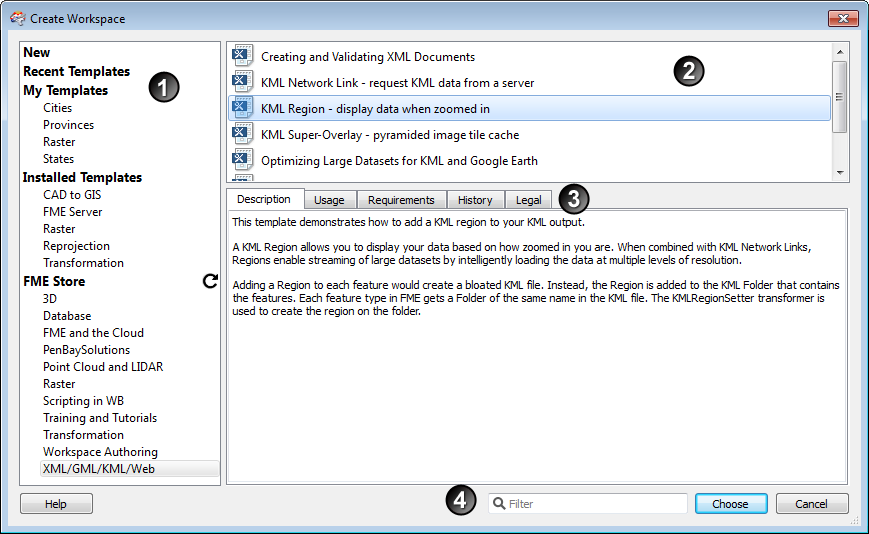Cancel the Create Workspace dialog
The width and height of the screenshot is (869, 534).
click(x=811, y=504)
